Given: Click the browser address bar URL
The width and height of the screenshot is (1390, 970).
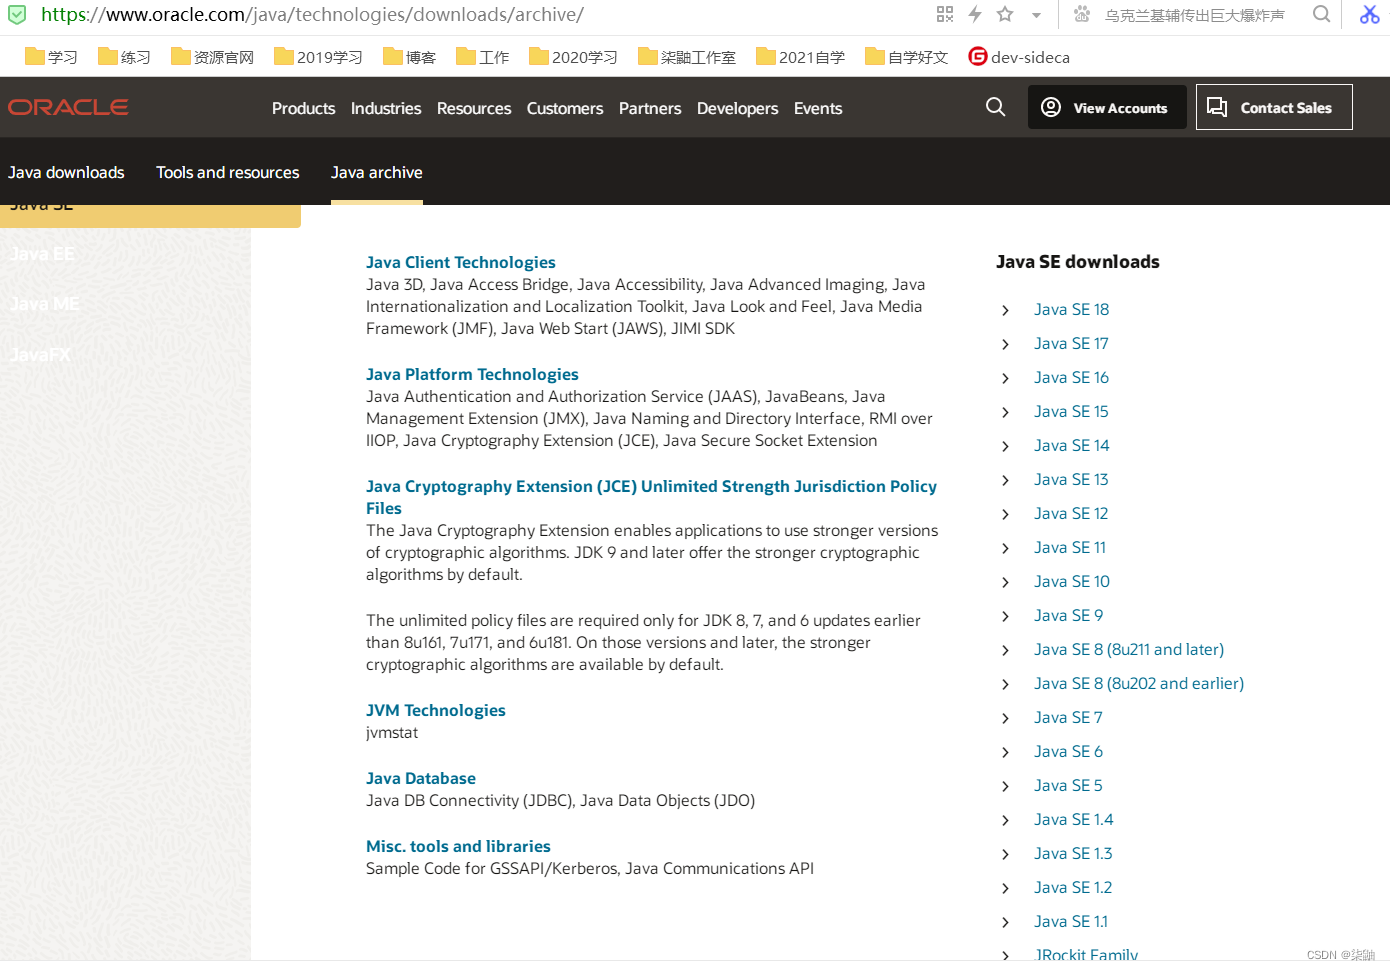Looking at the screenshot, I should point(312,15).
